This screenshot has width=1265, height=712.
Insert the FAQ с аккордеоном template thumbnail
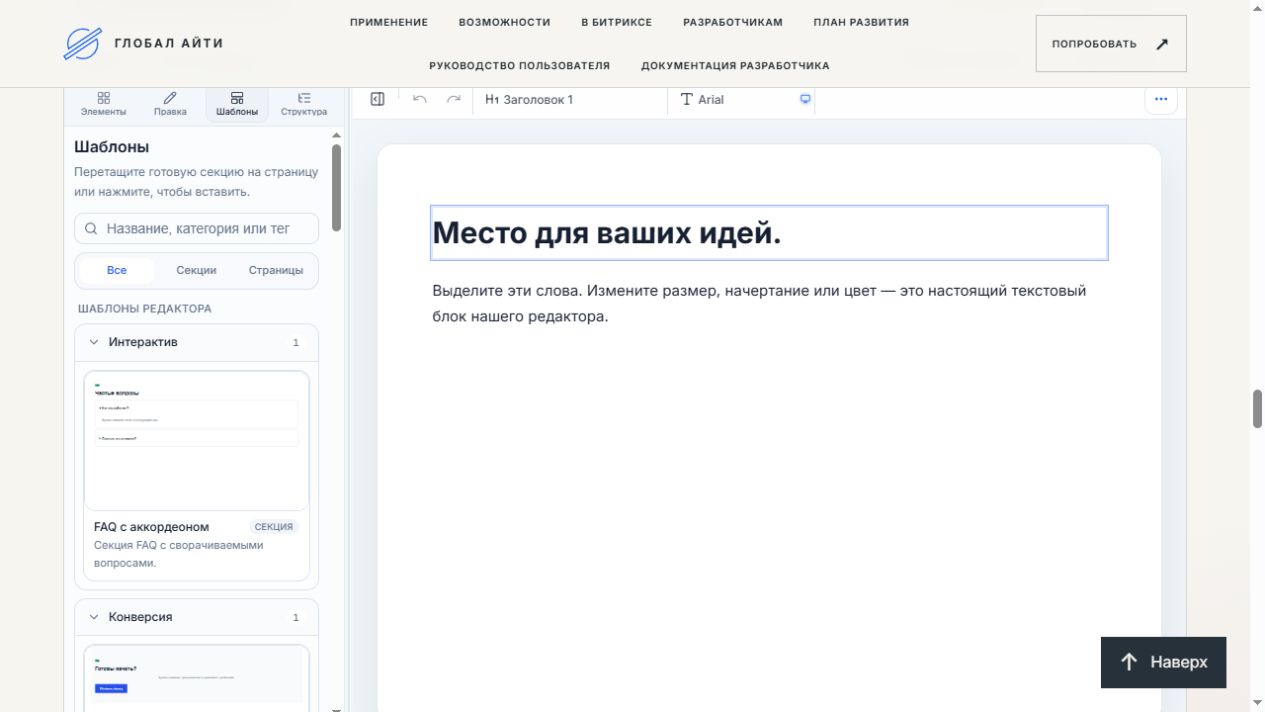point(197,441)
